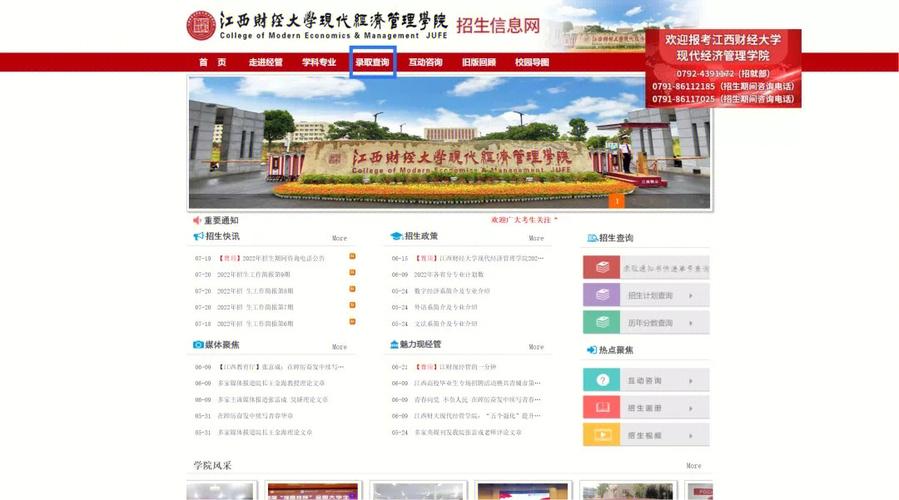Open 校园导图 in the navigation bar
Viewport: 899px width, 500px height.
coord(532,62)
